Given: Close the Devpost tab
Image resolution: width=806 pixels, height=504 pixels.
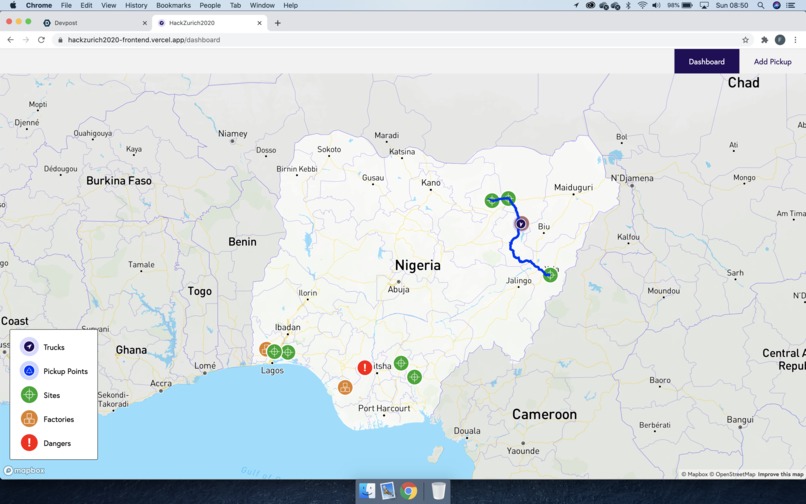Looking at the screenshot, I should point(144,23).
